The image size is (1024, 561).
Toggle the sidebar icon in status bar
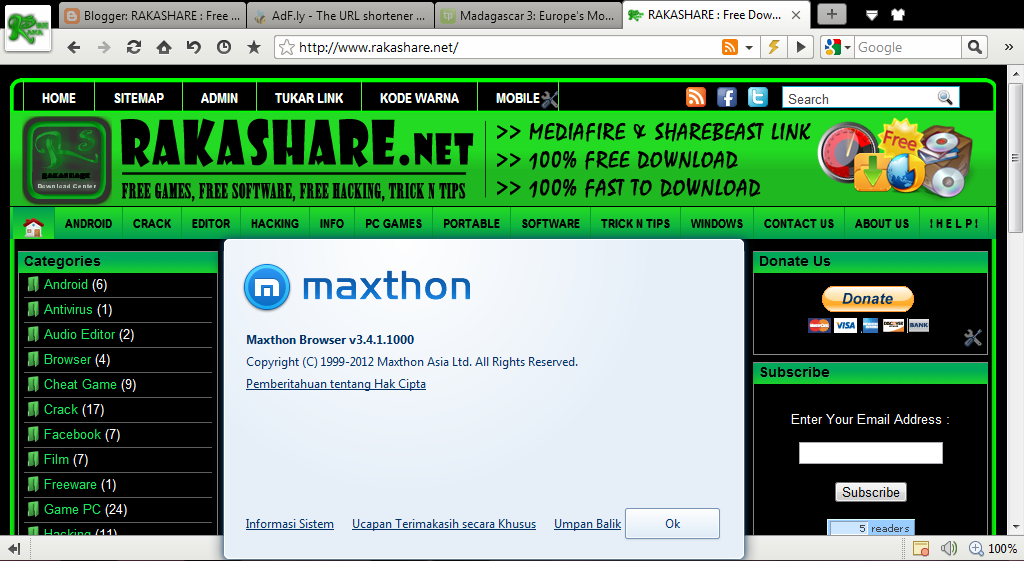click(x=14, y=549)
